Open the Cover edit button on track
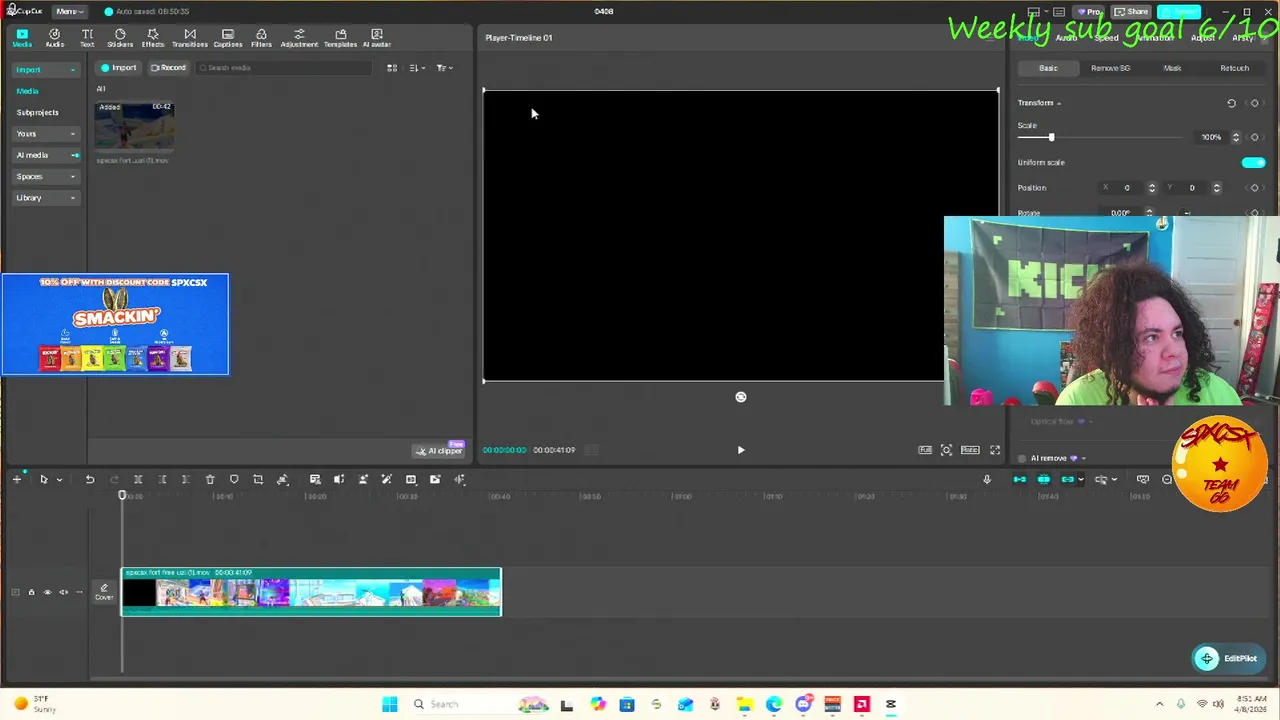 (104, 592)
